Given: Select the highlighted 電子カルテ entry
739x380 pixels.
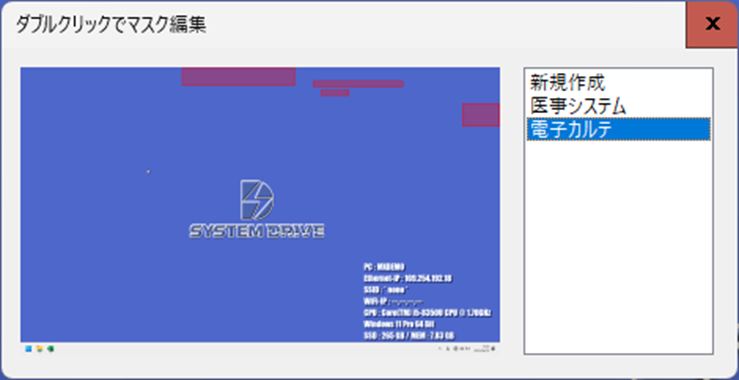Looking at the screenshot, I should [618, 130].
